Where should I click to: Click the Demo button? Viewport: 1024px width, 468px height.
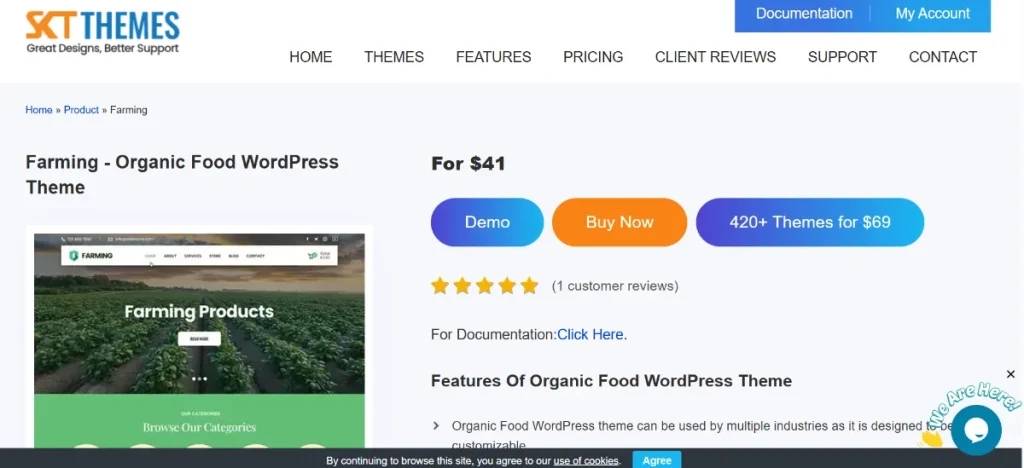[x=487, y=222]
